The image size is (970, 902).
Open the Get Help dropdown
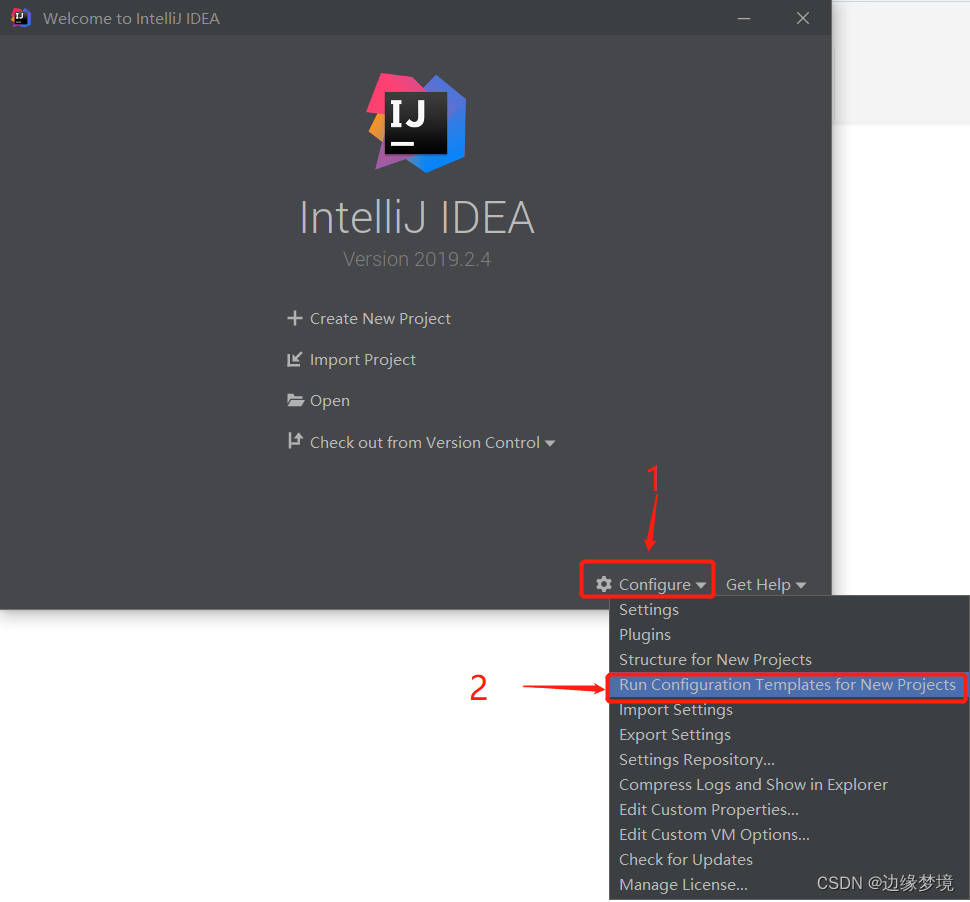[766, 585]
